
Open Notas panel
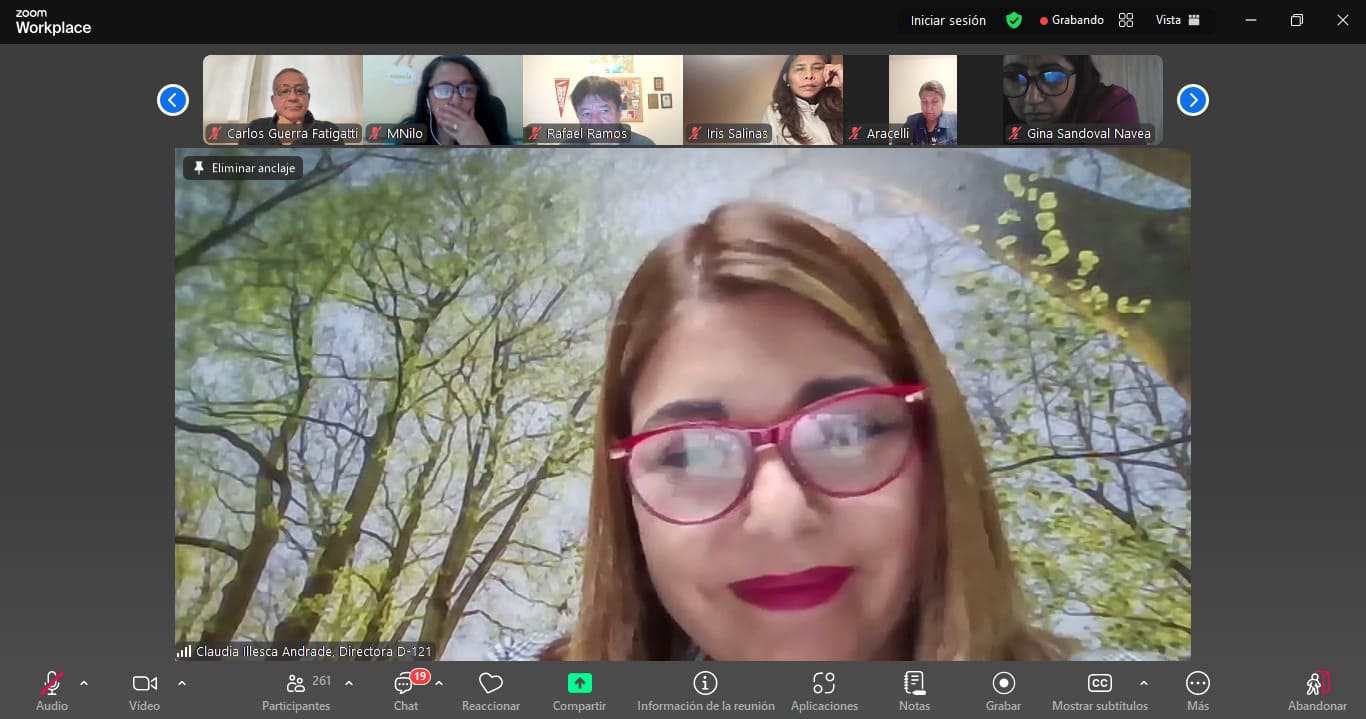pos(914,690)
